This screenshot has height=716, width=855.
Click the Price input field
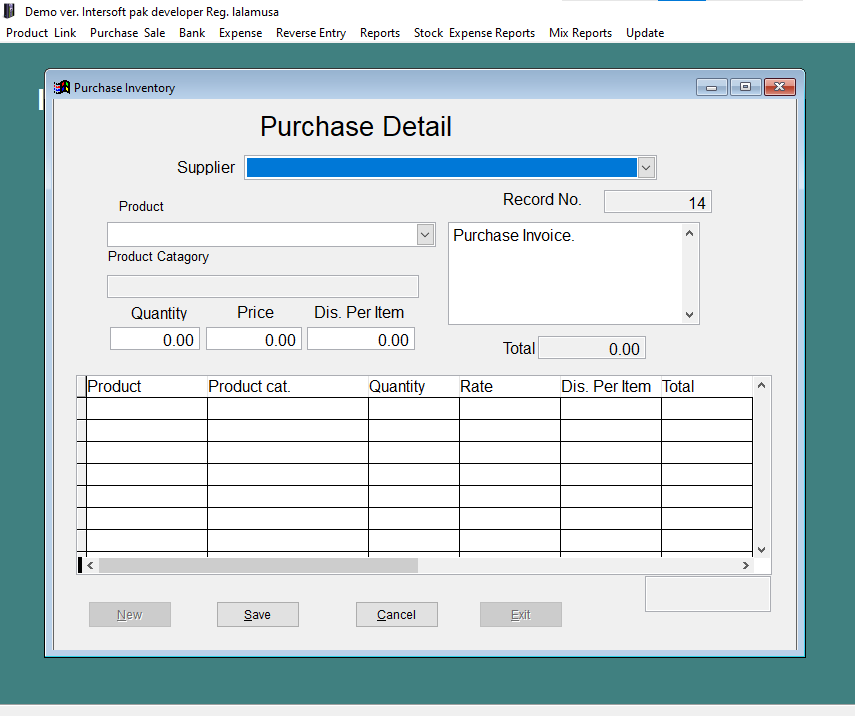pyautogui.click(x=253, y=338)
